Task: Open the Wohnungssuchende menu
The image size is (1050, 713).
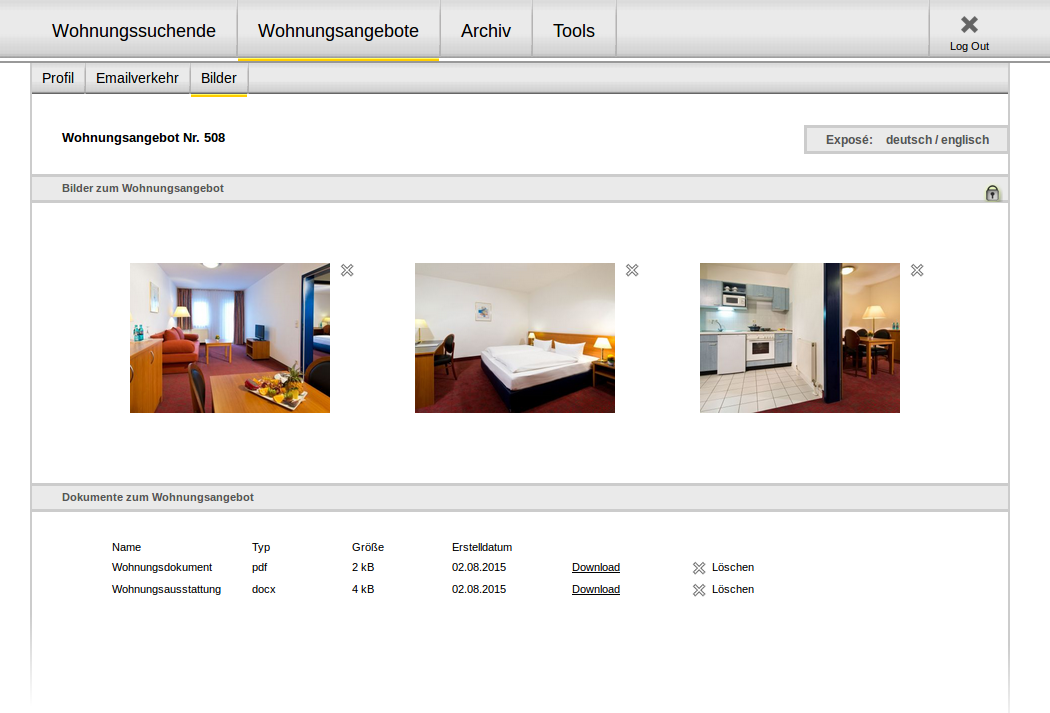Action: 134,31
